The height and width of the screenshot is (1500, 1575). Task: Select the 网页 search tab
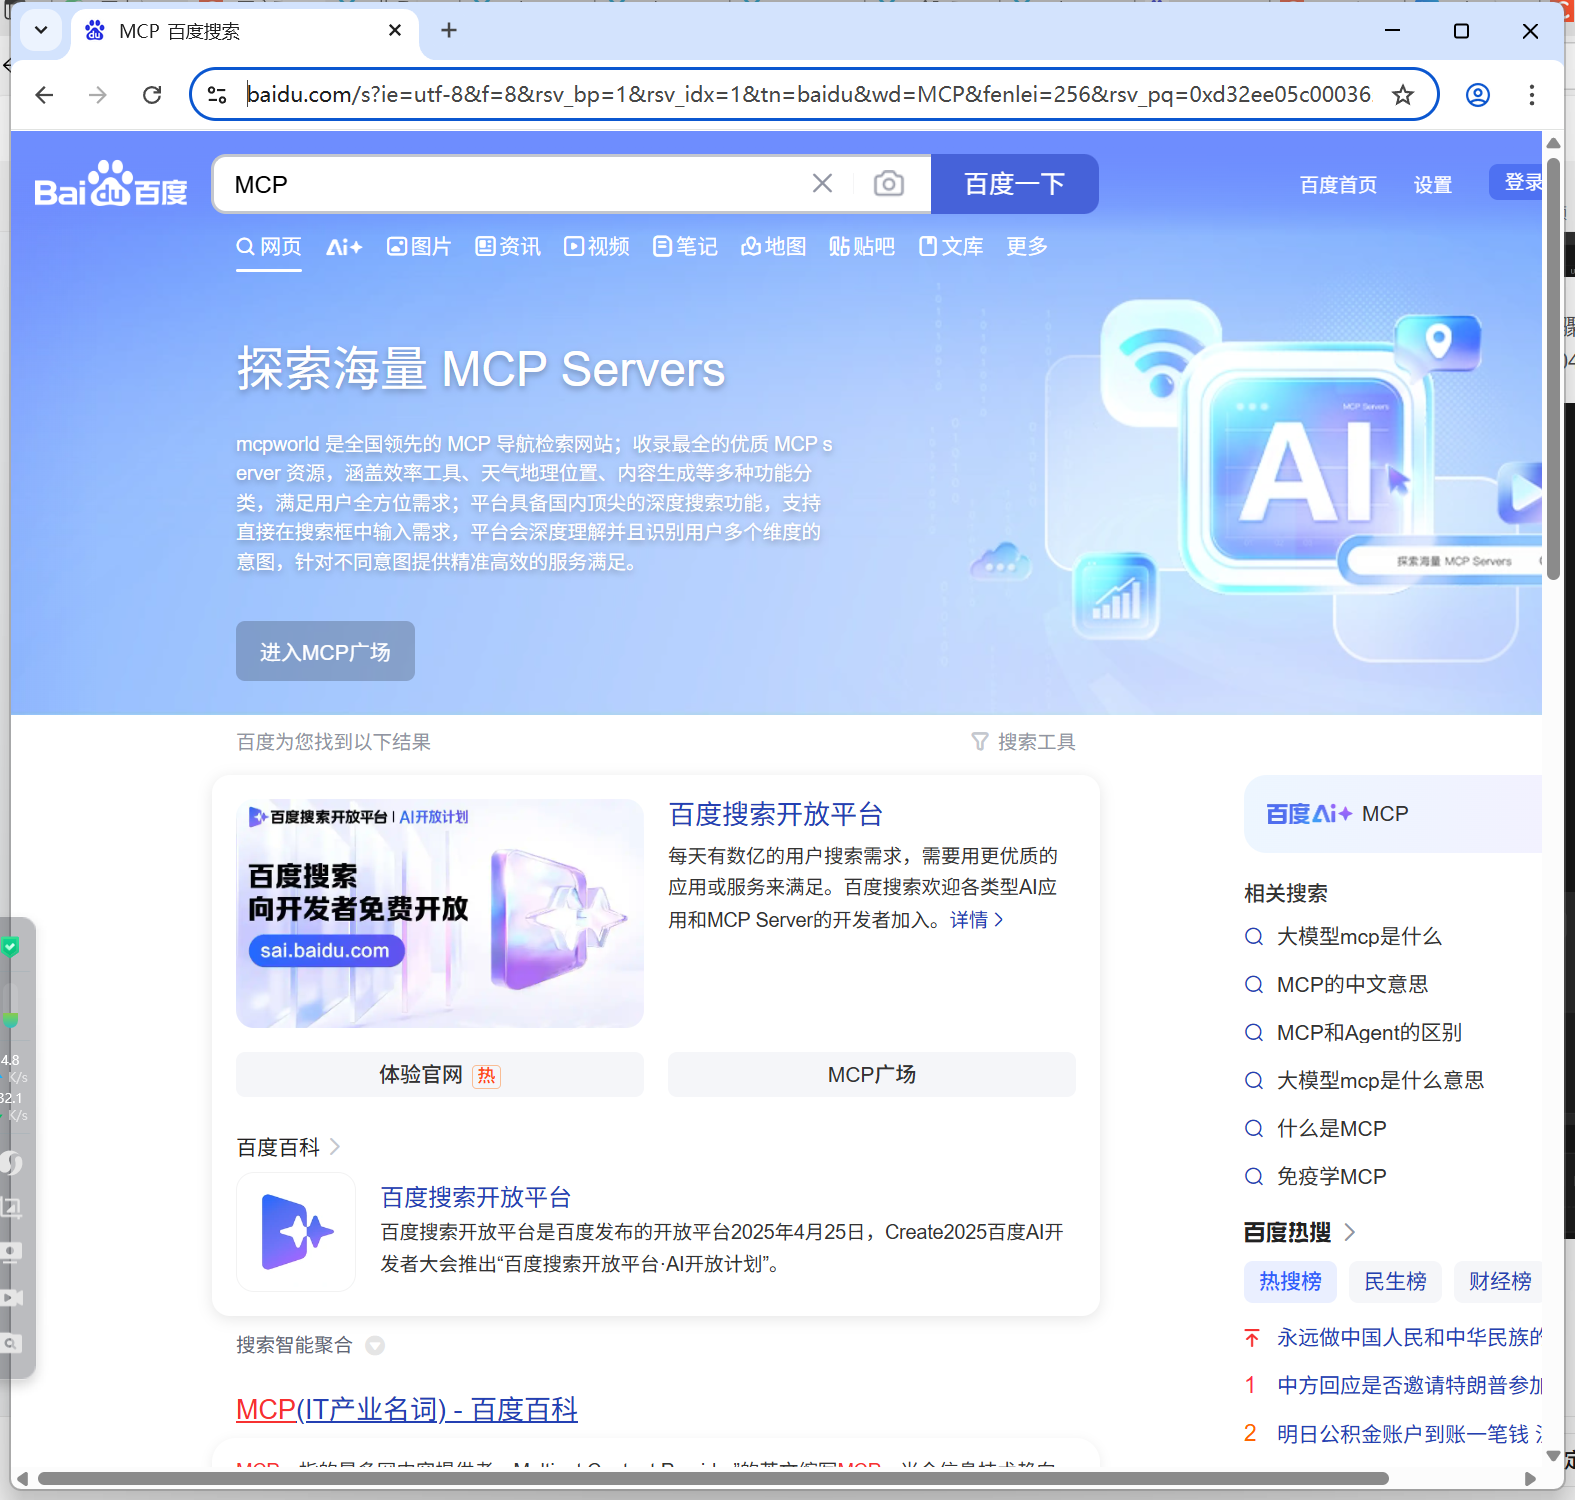[268, 247]
